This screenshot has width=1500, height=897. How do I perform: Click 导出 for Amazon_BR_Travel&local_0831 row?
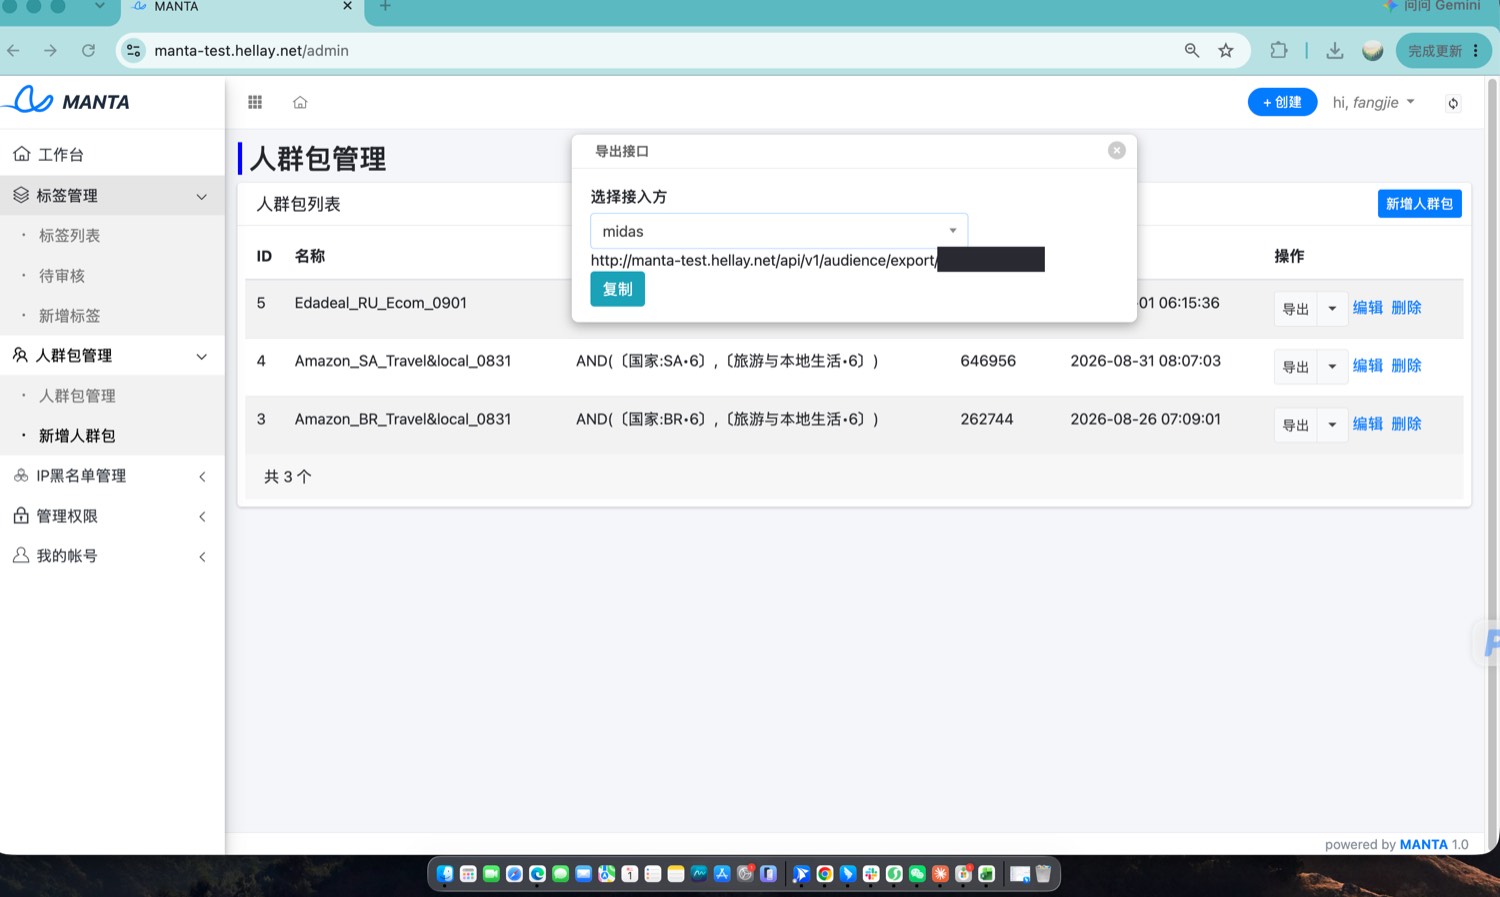tap(1296, 424)
